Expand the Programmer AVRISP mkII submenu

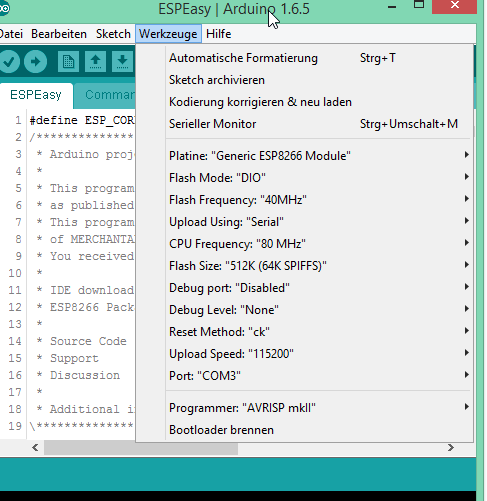pyautogui.click(x=304, y=408)
